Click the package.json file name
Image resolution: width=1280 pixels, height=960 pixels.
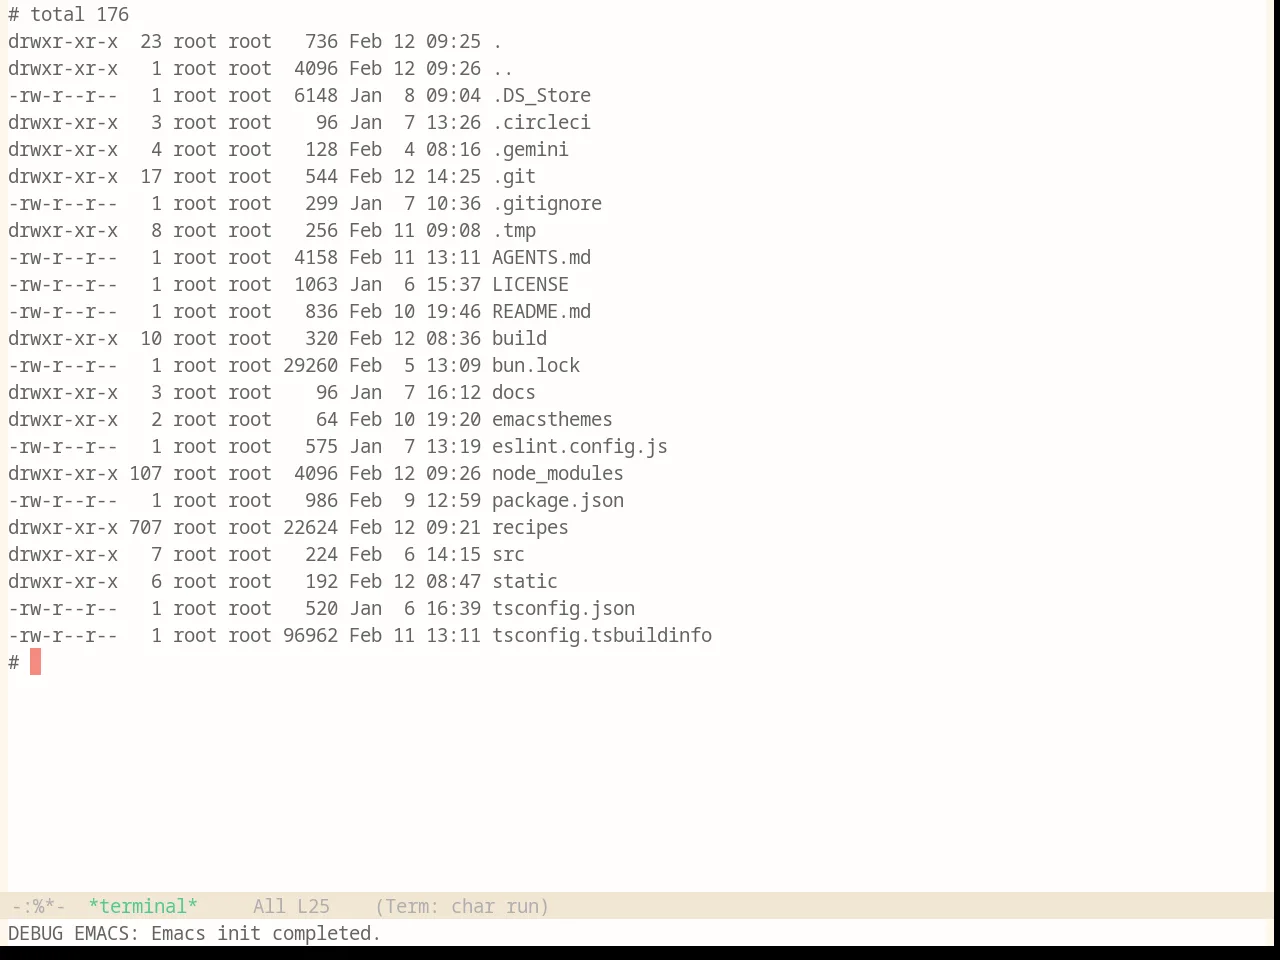558,501
